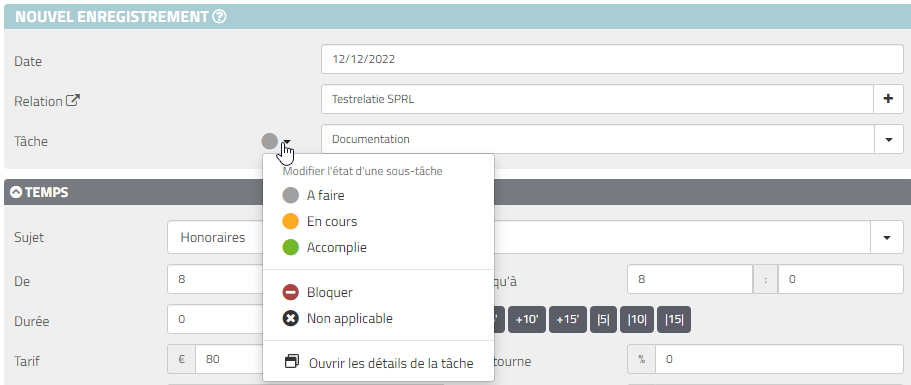Click the Documentation task field
Image resolution: width=911 pixels, height=385 pixels.
598,139
